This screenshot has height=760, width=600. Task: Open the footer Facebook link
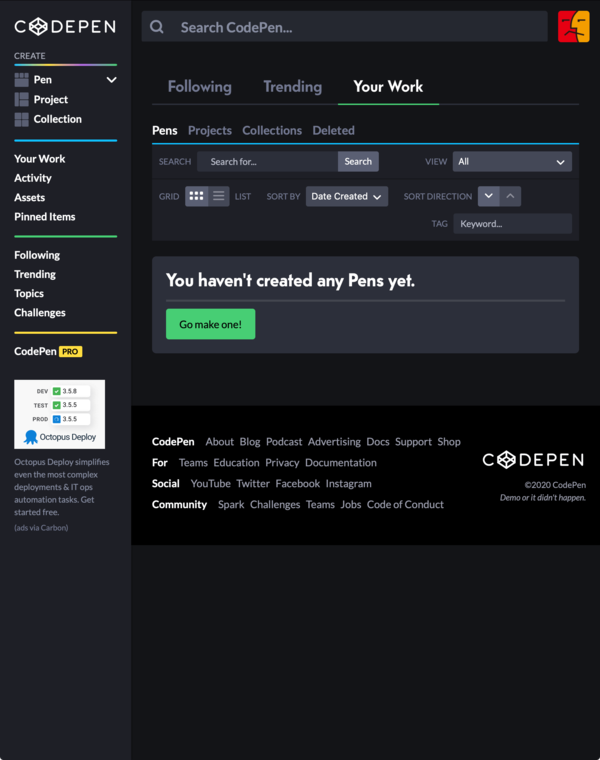[298, 483]
